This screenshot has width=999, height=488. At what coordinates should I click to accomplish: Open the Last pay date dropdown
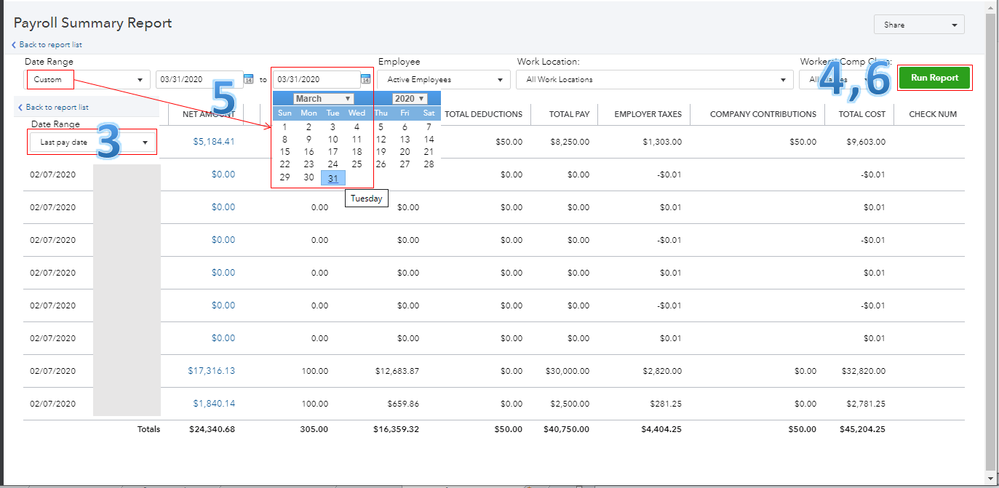click(x=92, y=142)
